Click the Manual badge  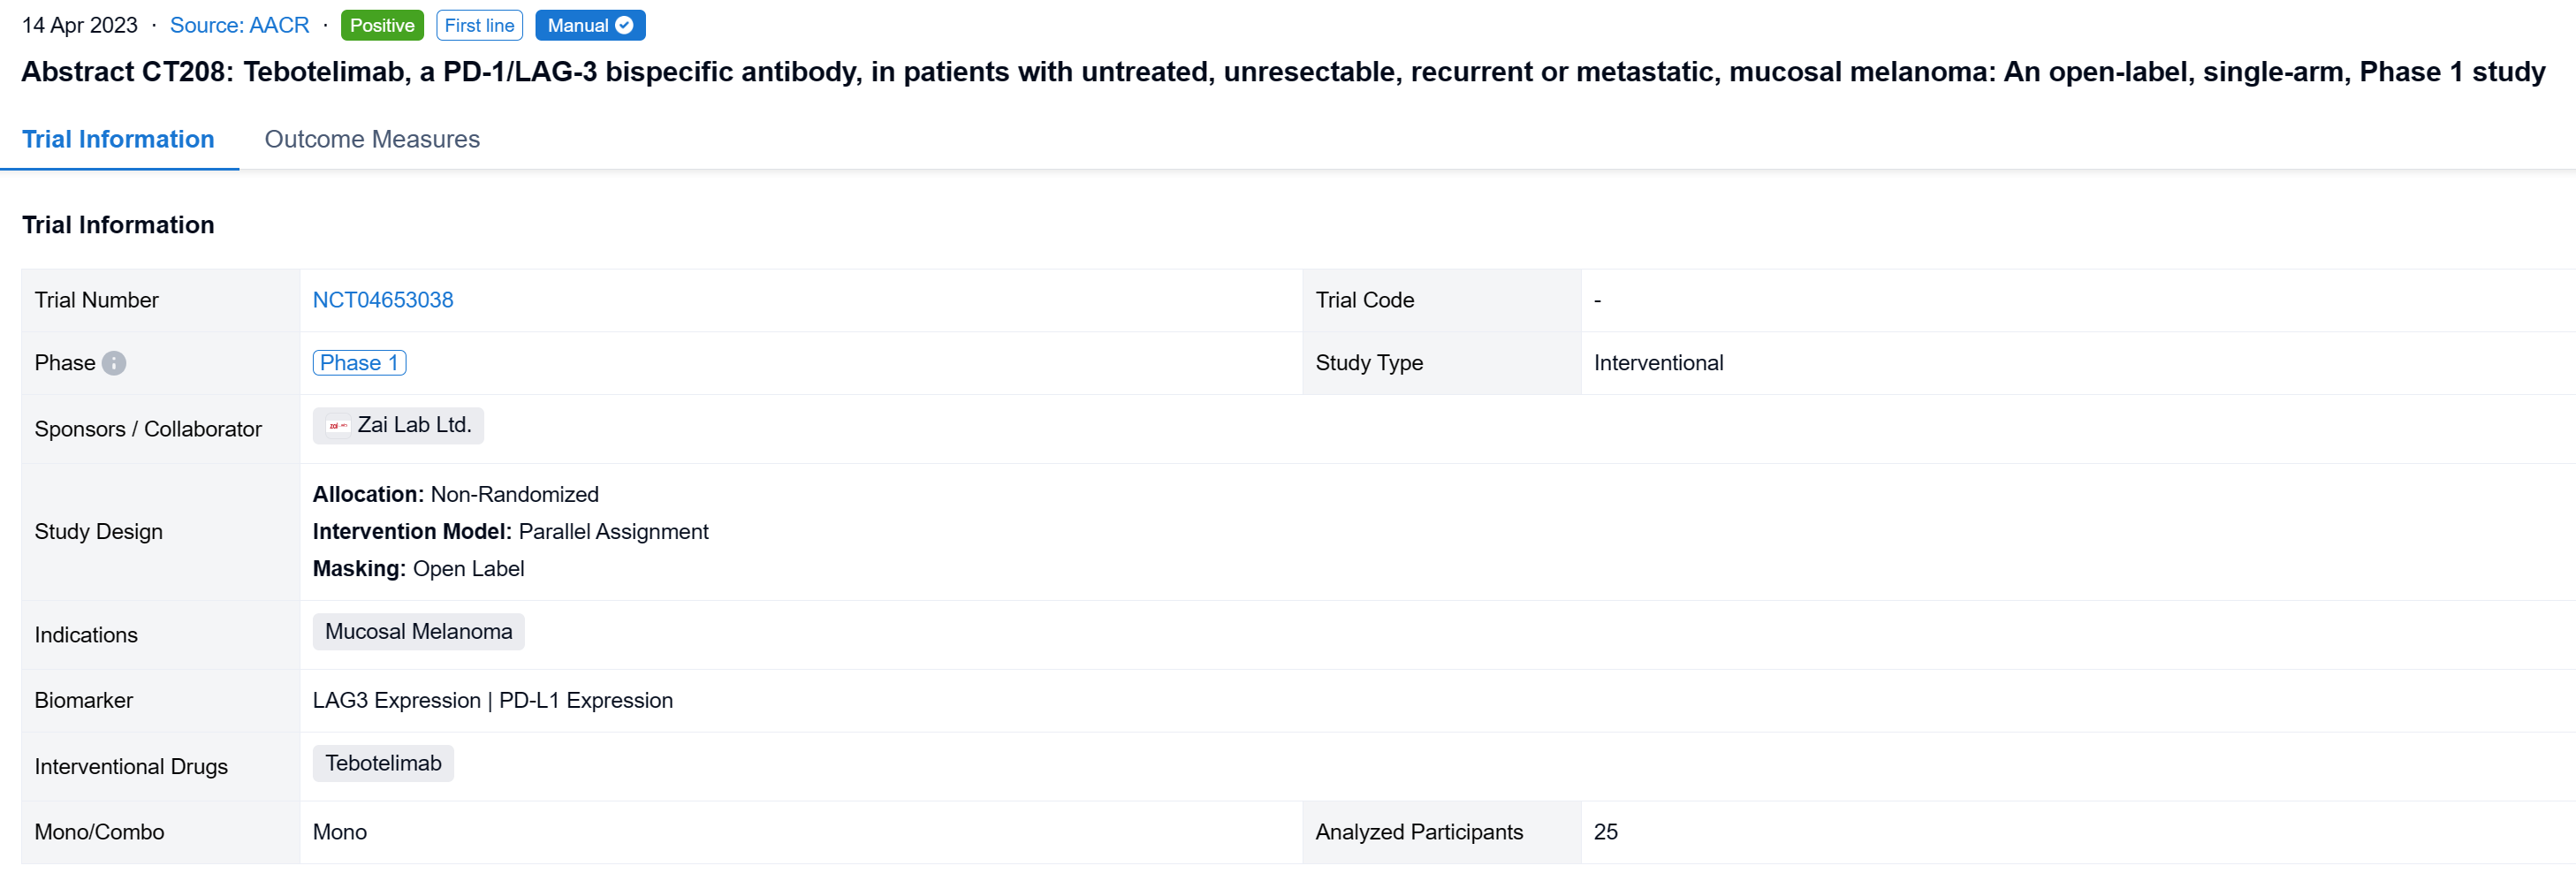tap(579, 25)
